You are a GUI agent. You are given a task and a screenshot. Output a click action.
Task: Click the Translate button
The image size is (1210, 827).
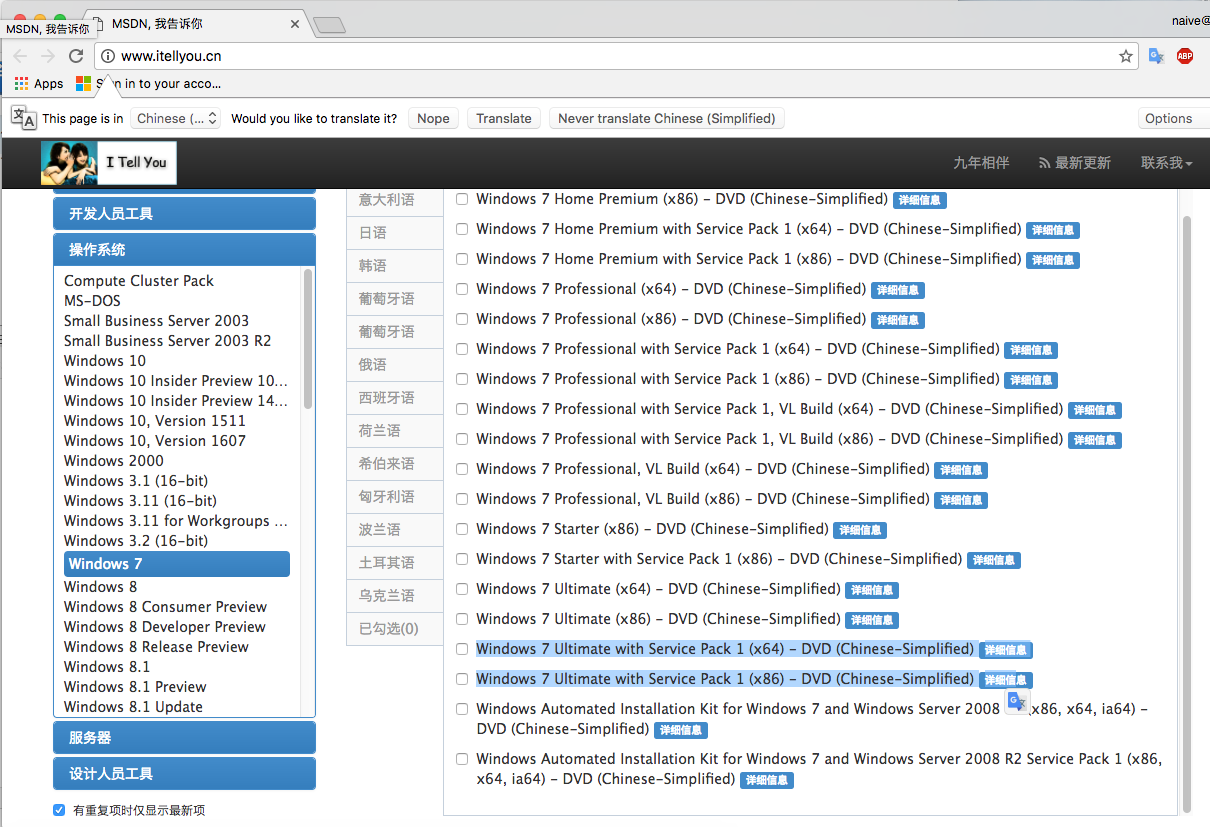(x=504, y=118)
